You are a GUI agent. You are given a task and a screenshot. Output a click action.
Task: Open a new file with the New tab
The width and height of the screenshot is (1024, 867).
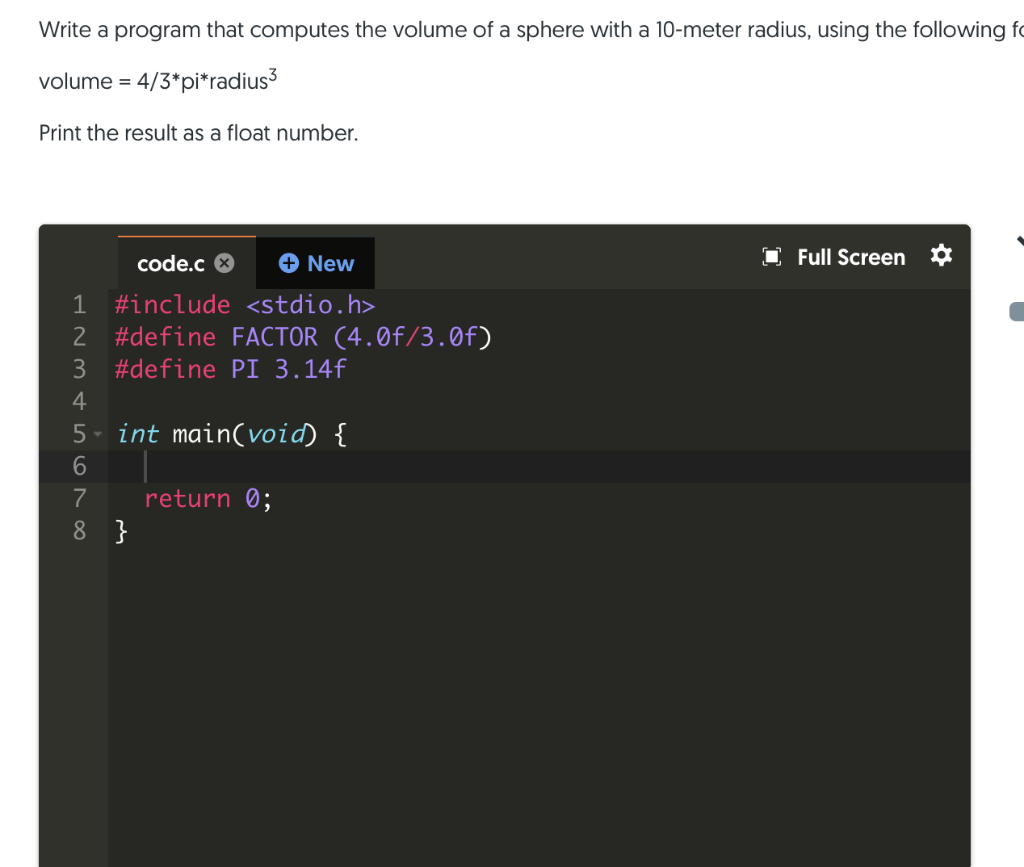coord(316,263)
